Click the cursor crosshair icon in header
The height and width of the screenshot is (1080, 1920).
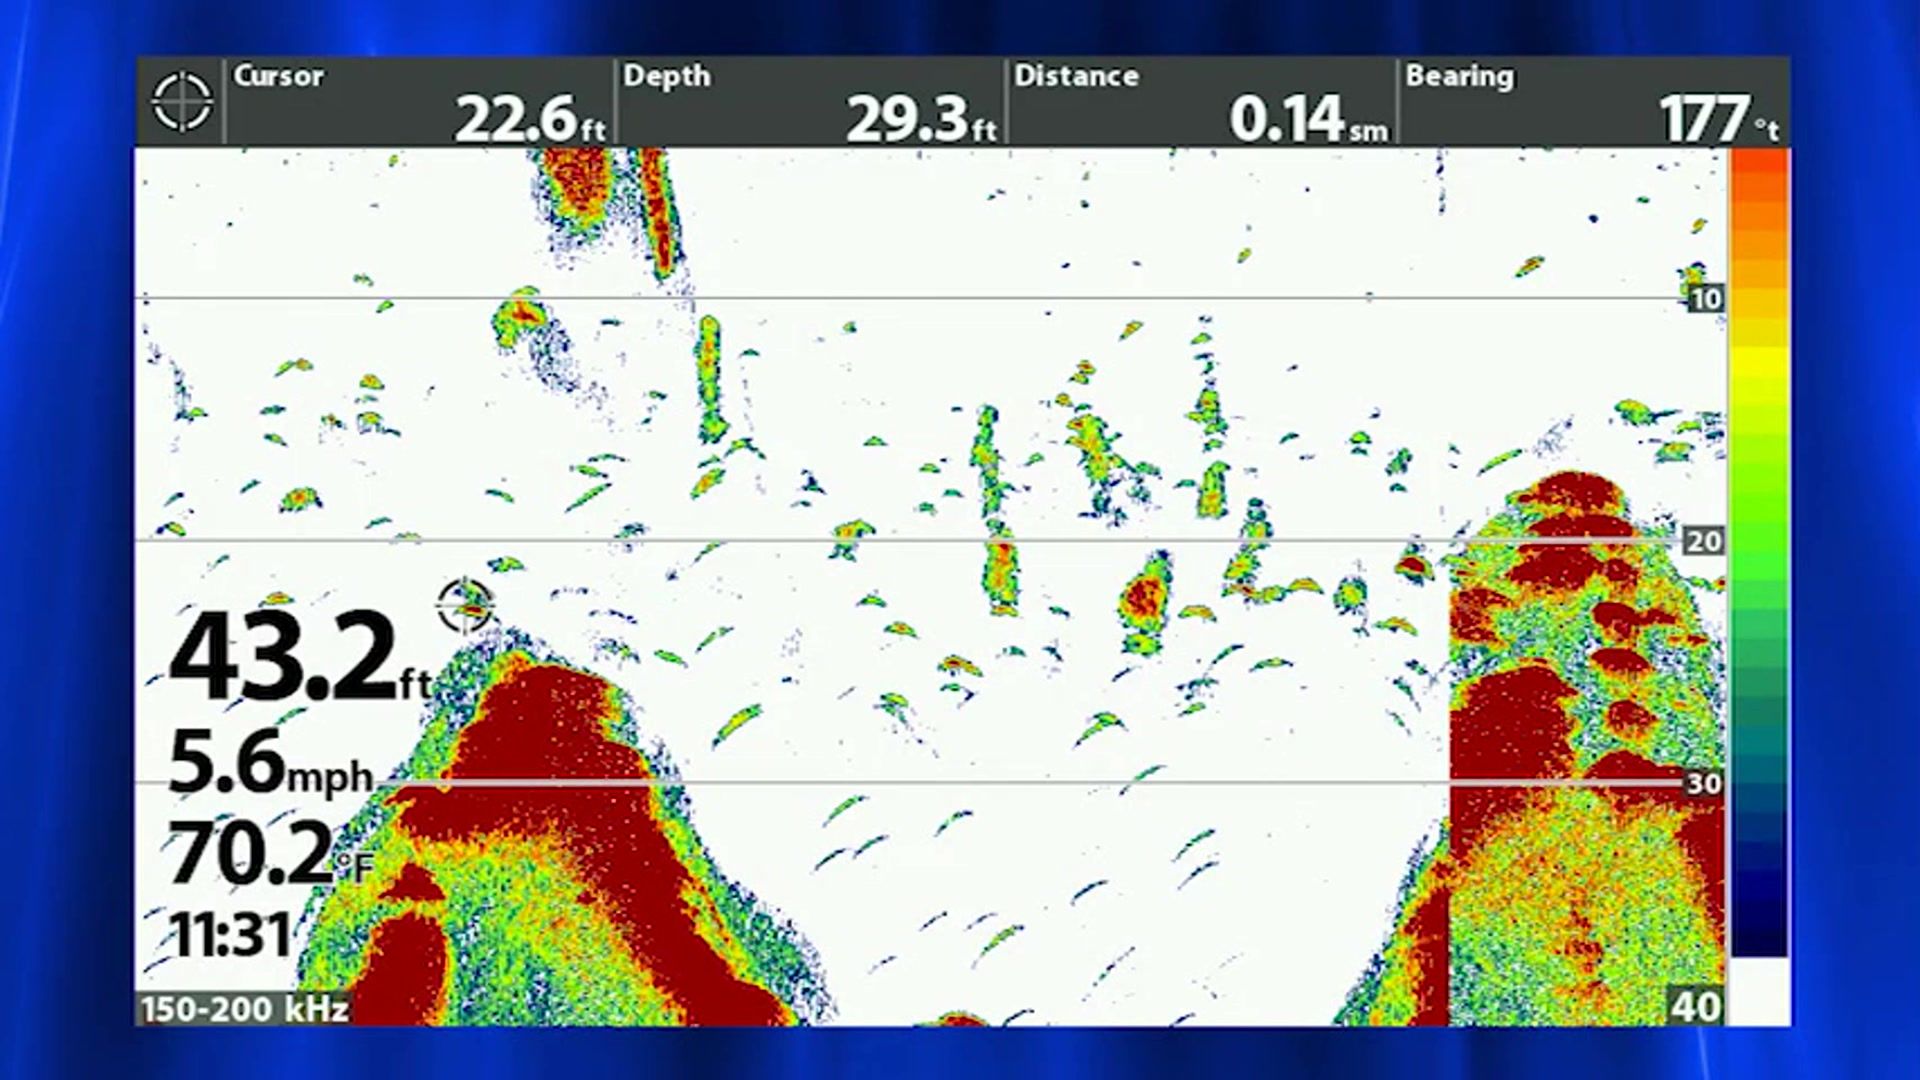pyautogui.click(x=182, y=101)
